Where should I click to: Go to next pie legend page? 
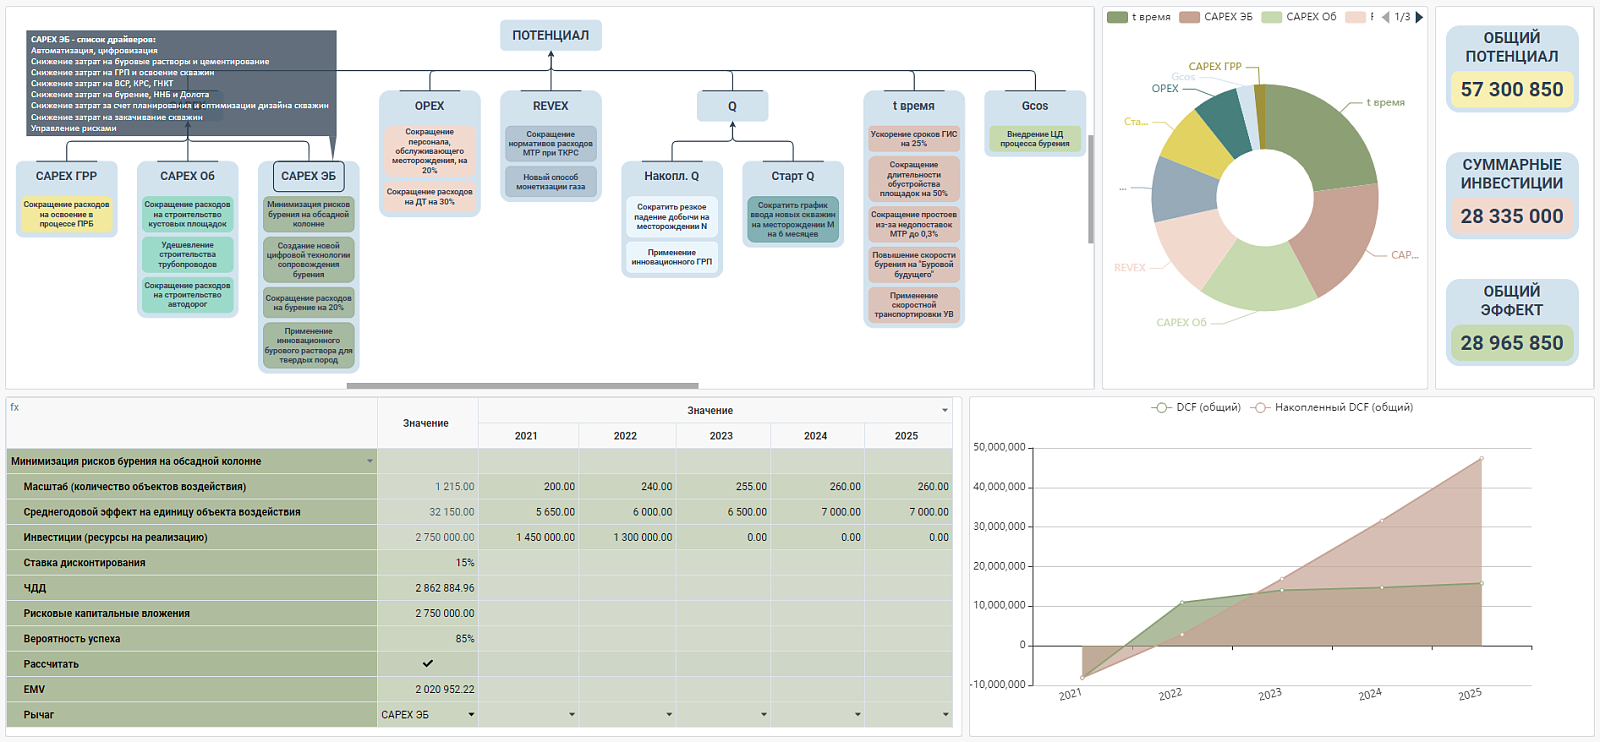[x=1419, y=17]
